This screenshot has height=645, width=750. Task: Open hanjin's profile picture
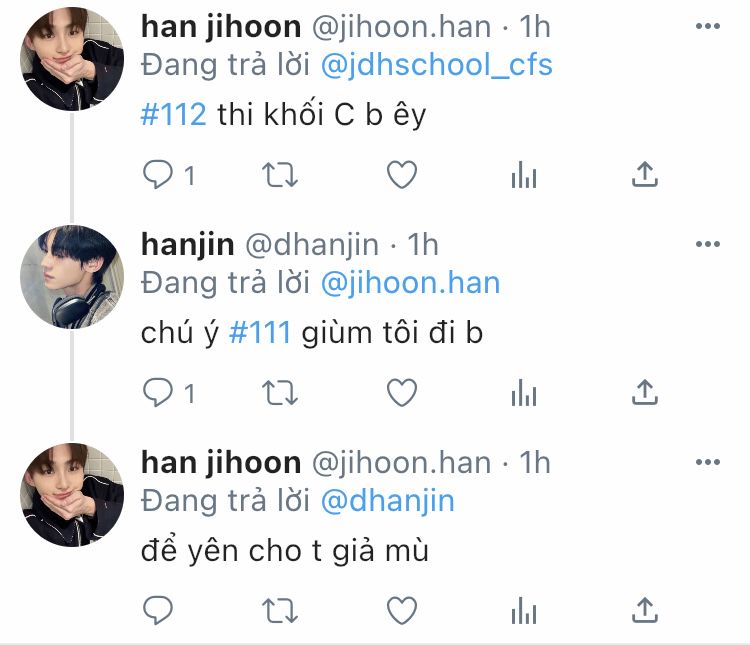72,277
